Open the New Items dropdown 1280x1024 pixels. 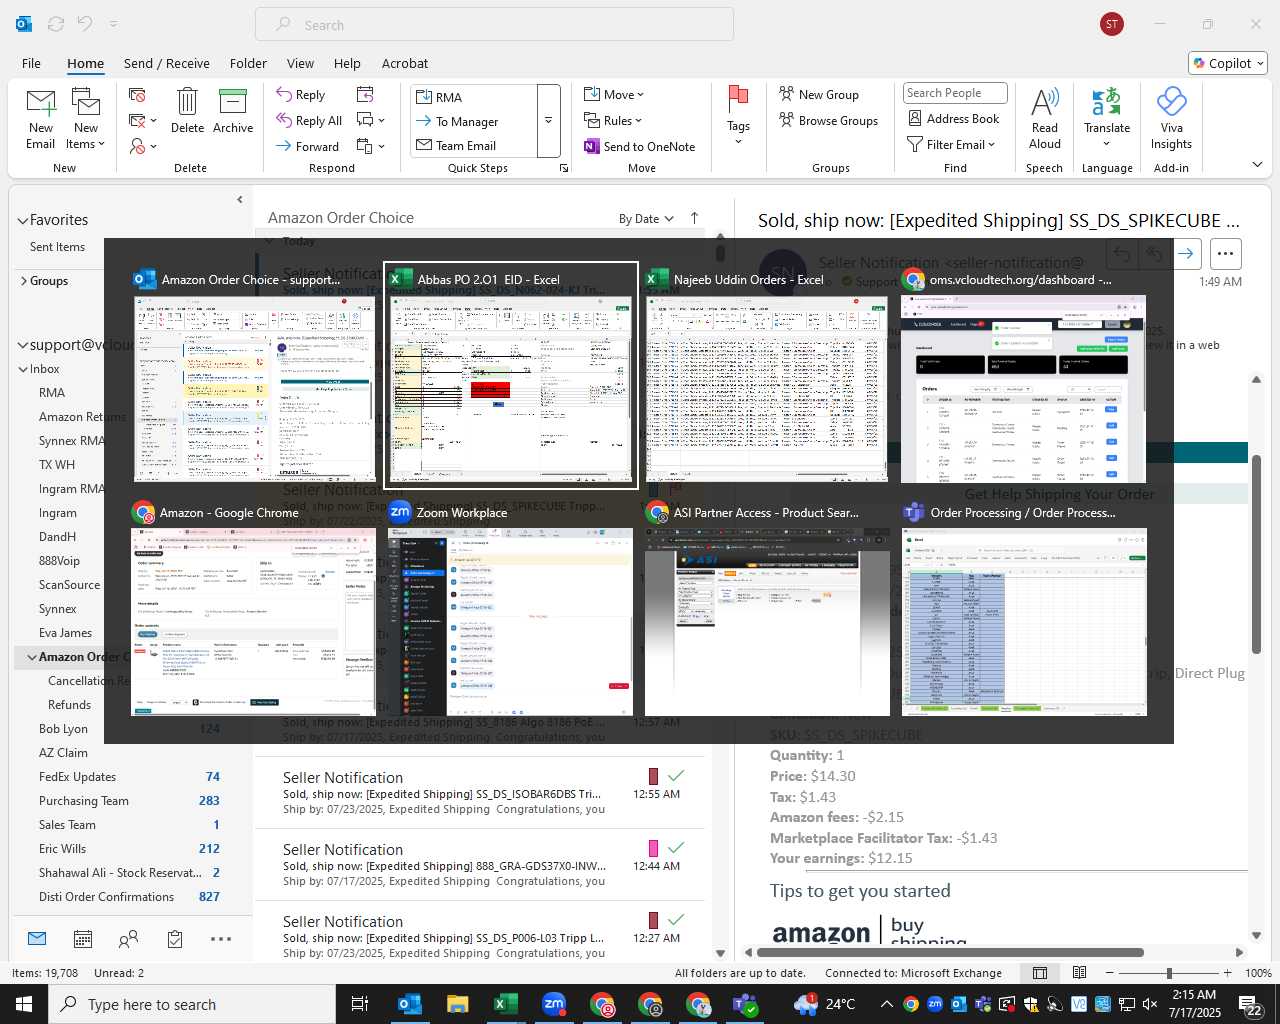[86, 118]
